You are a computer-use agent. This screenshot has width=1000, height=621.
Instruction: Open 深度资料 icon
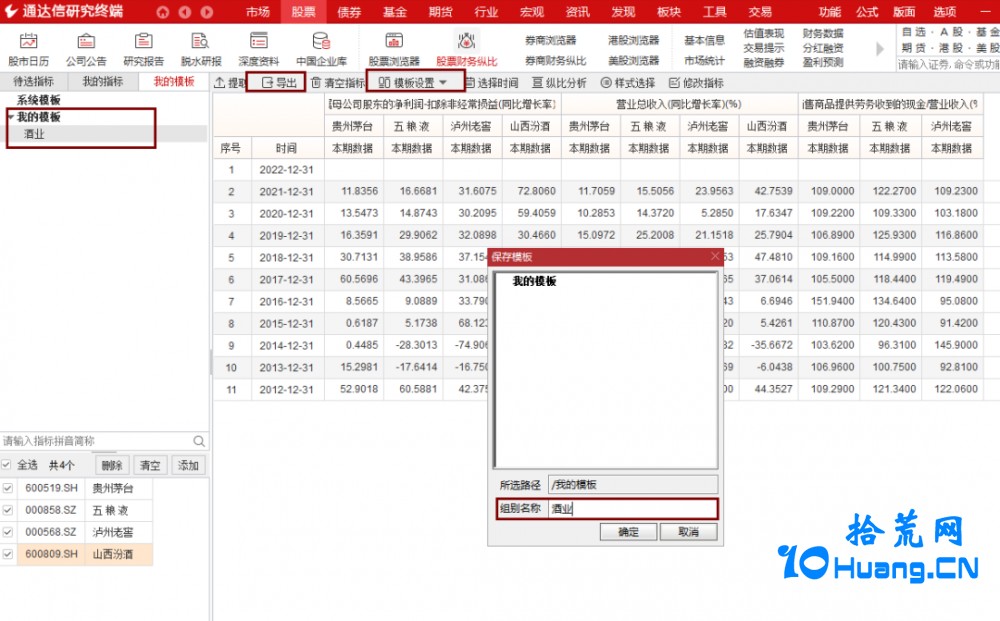coord(258,41)
